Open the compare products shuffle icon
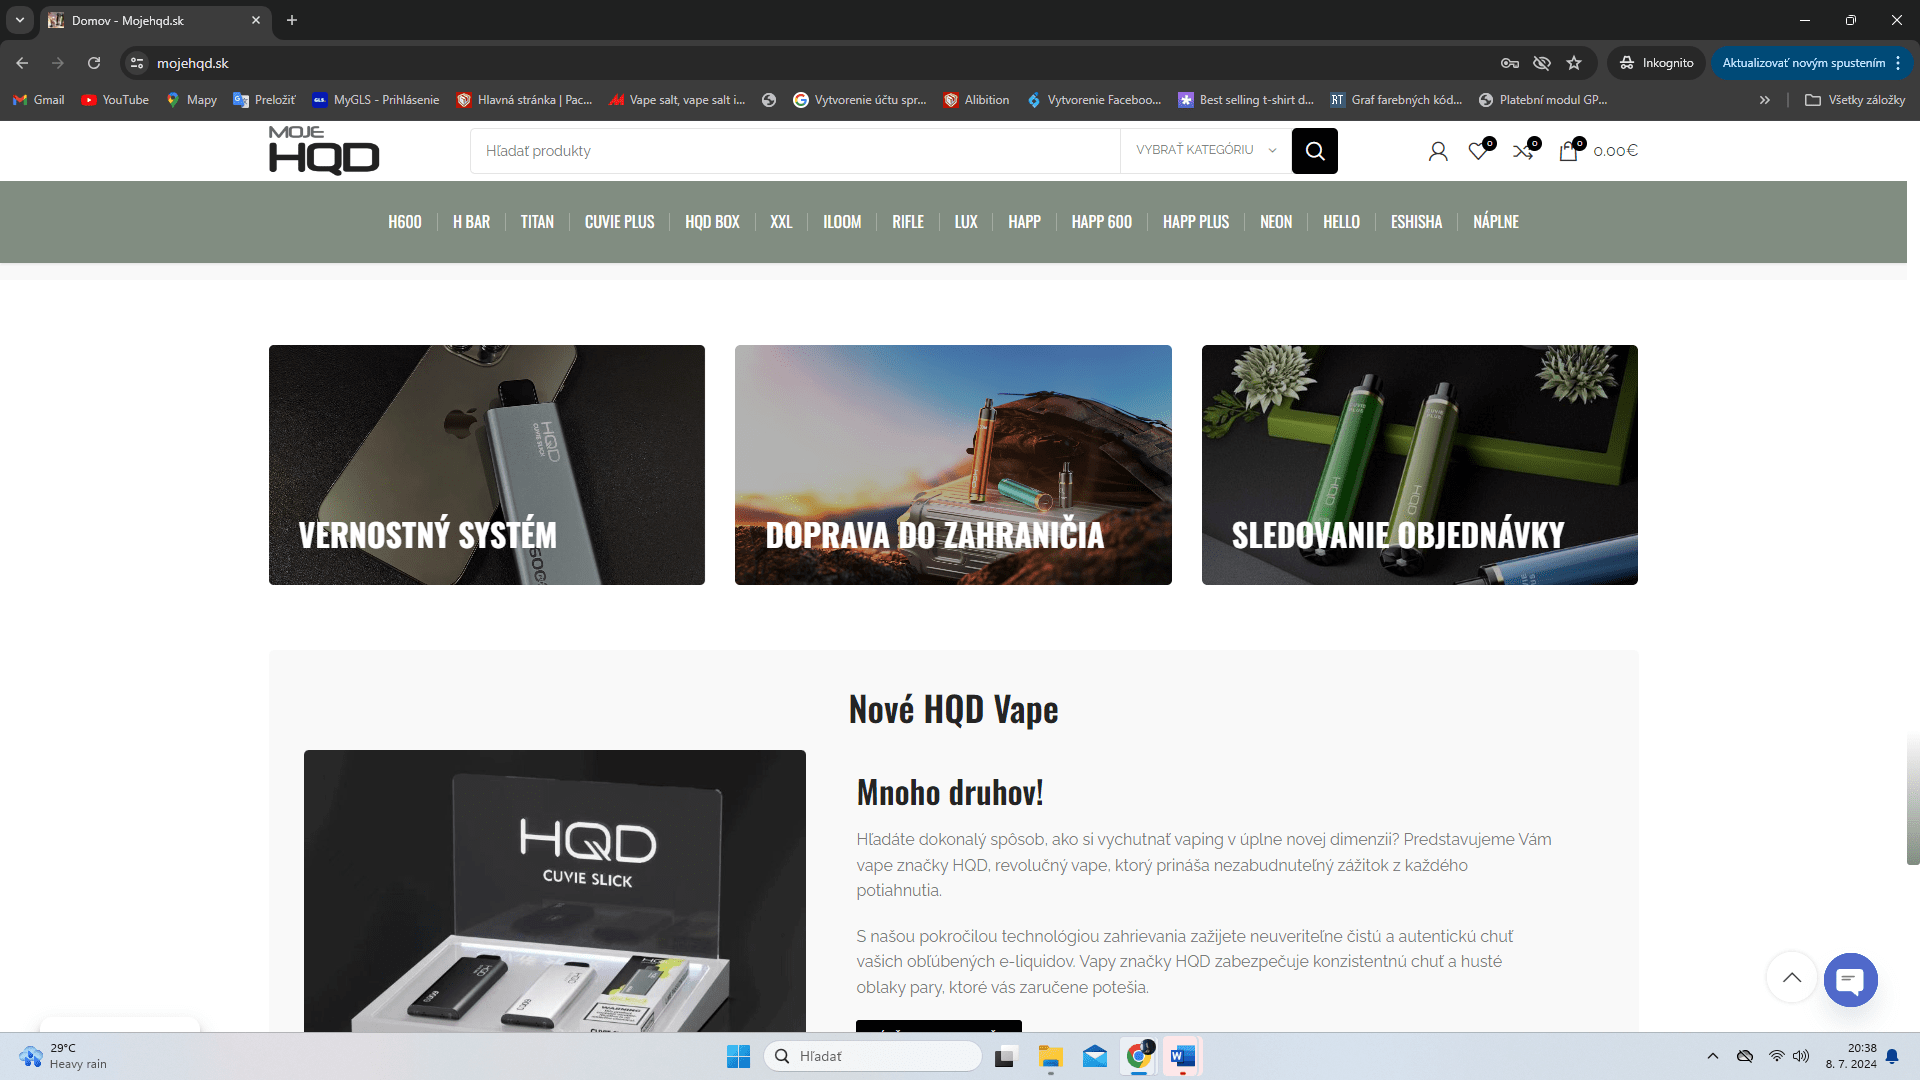This screenshot has height=1080, width=1920. (x=1523, y=151)
